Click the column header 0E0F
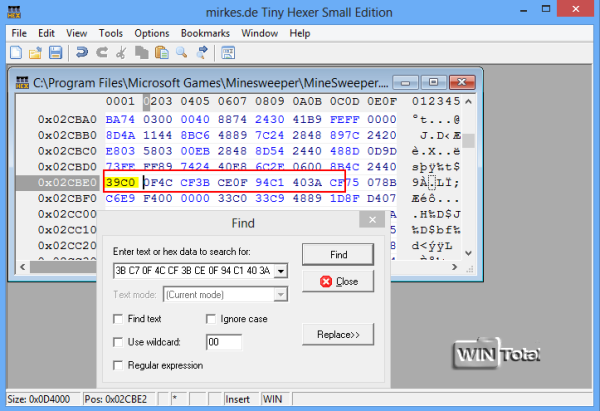The height and width of the screenshot is (411, 600). point(382,101)
